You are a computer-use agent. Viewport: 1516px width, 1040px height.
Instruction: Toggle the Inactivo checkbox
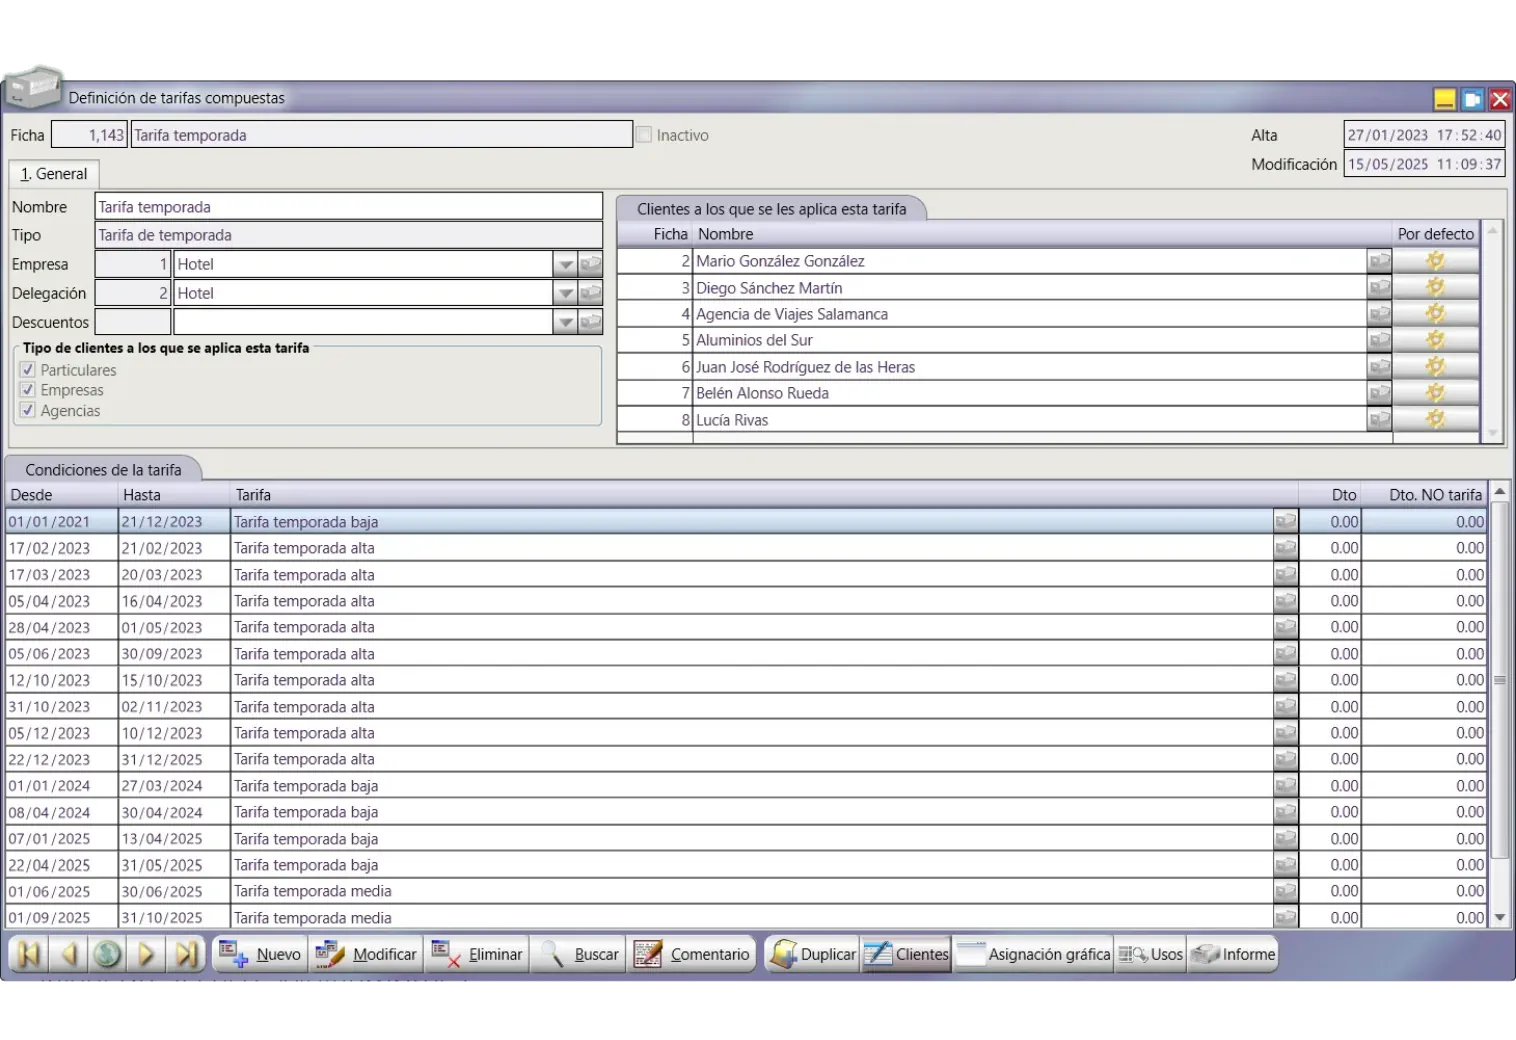644,135
